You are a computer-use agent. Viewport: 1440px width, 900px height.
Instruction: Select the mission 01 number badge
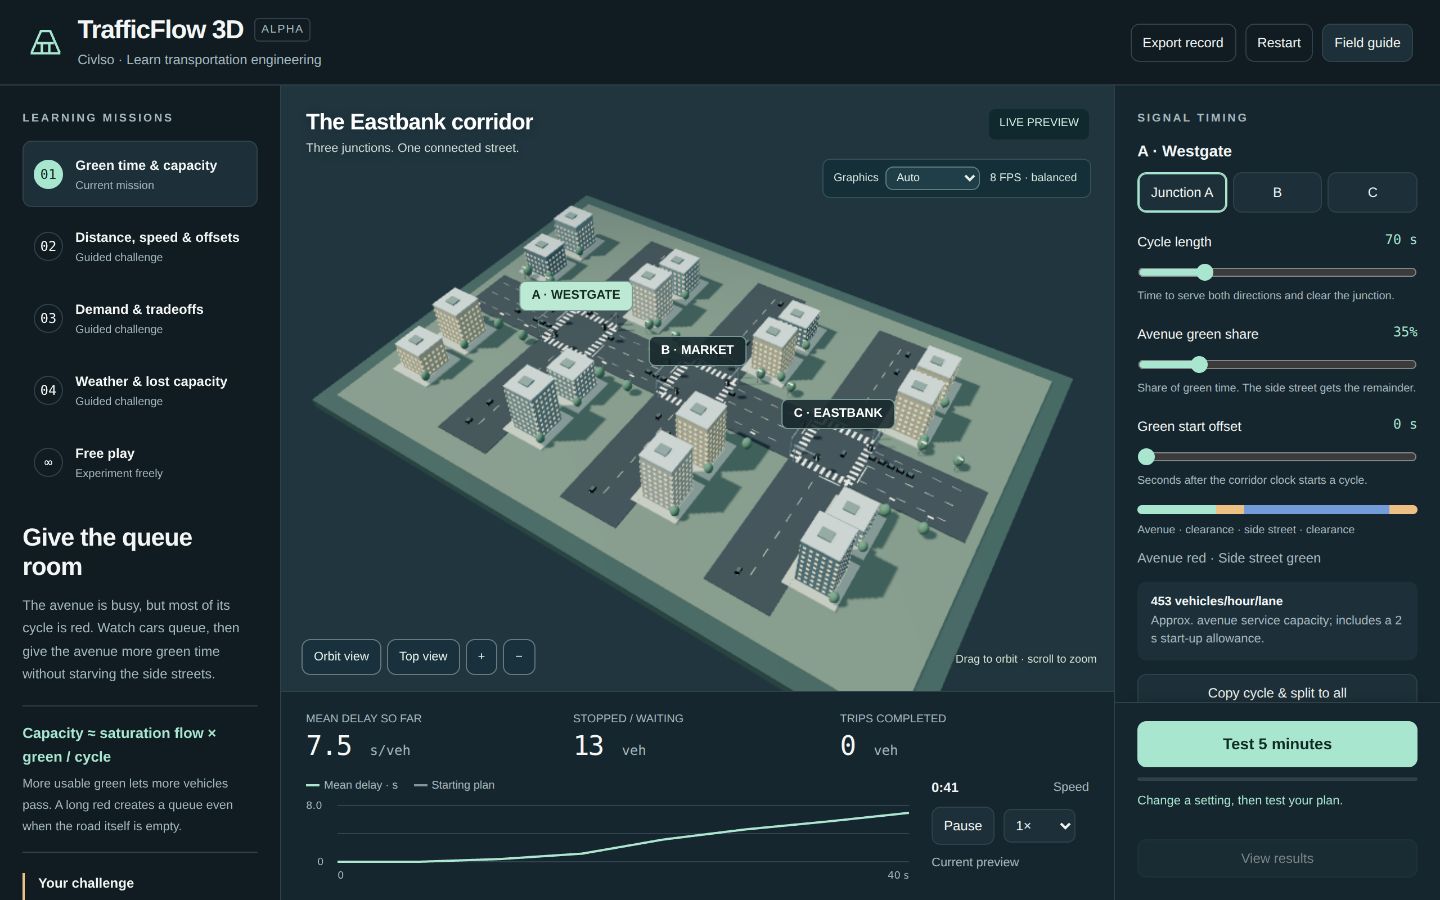pos(48,174)
